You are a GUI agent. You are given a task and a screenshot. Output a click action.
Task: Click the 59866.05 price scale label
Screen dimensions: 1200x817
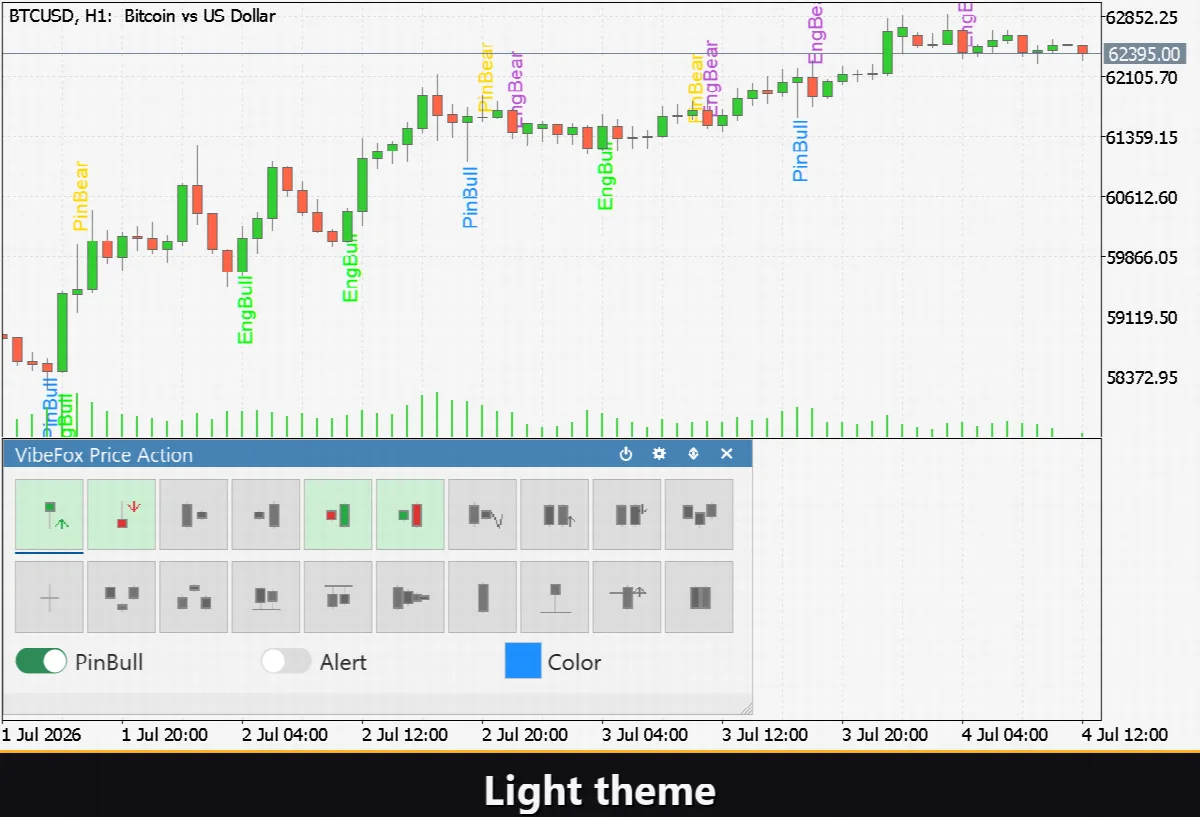1142,258
